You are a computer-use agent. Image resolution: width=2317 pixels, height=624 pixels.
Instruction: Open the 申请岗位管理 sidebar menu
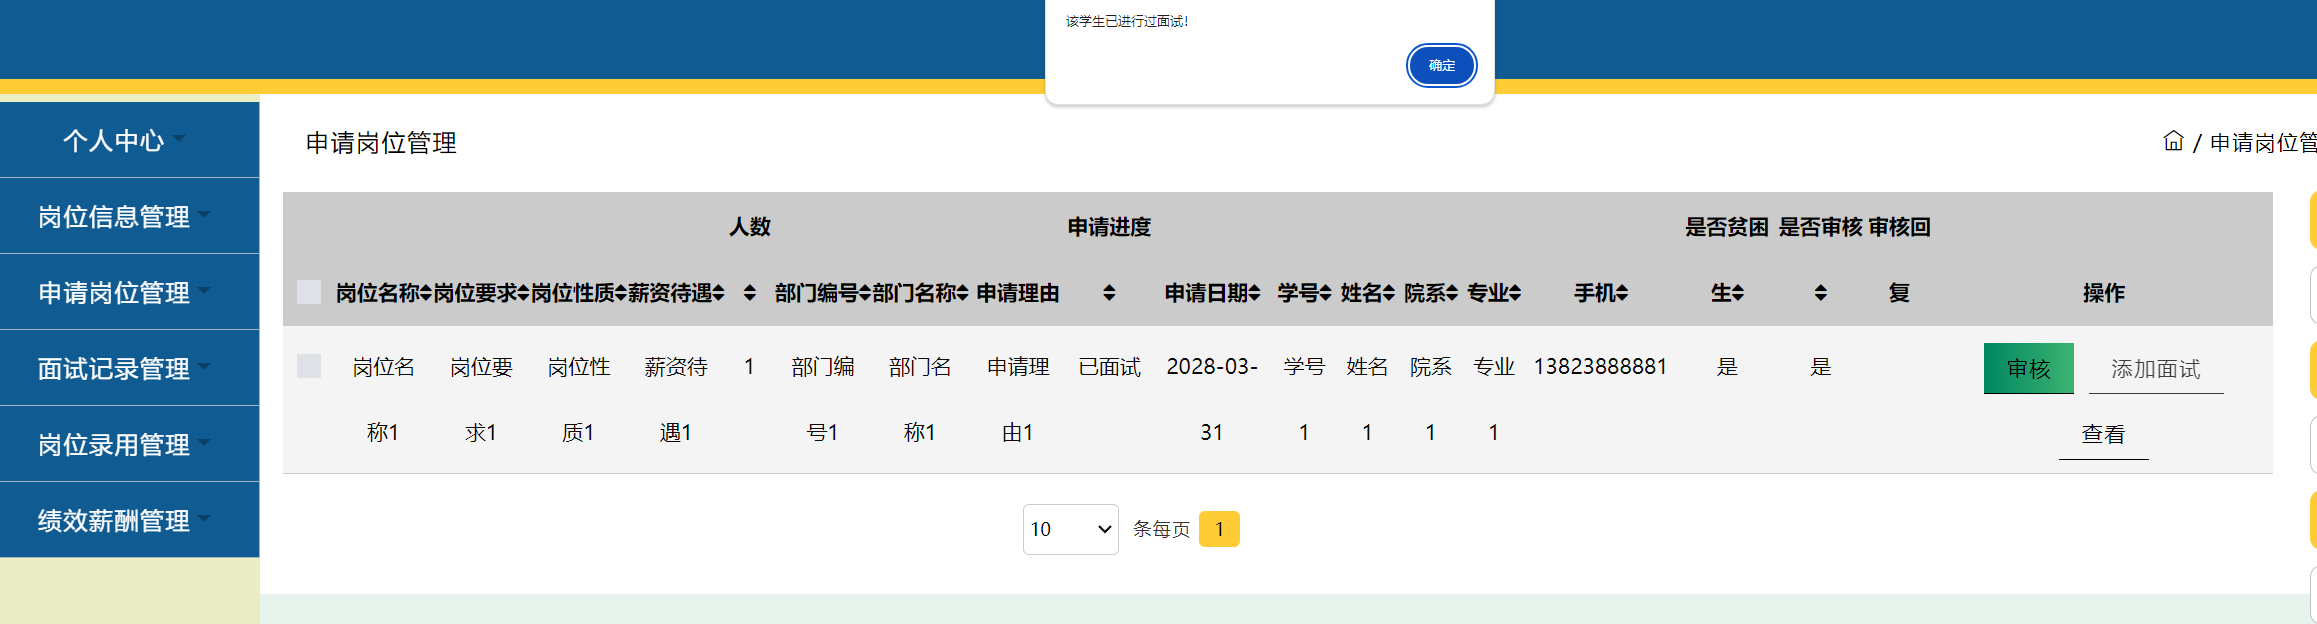[x=129, y=292]
